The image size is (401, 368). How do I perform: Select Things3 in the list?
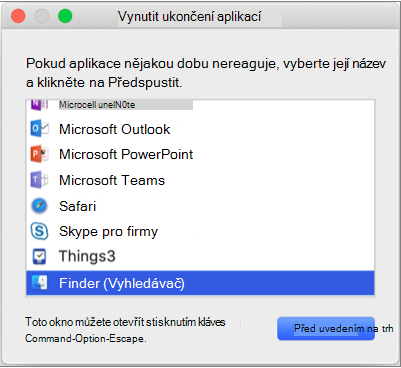(x=200, y=256)
